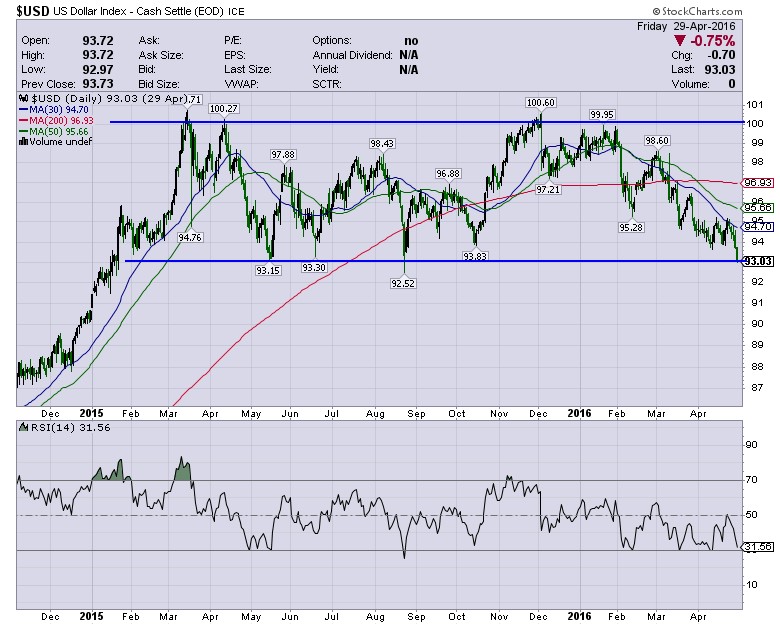This screenshot has width=780, height=625.
Task: Click the -0.75% percent change value
Action: coord(713,41)
